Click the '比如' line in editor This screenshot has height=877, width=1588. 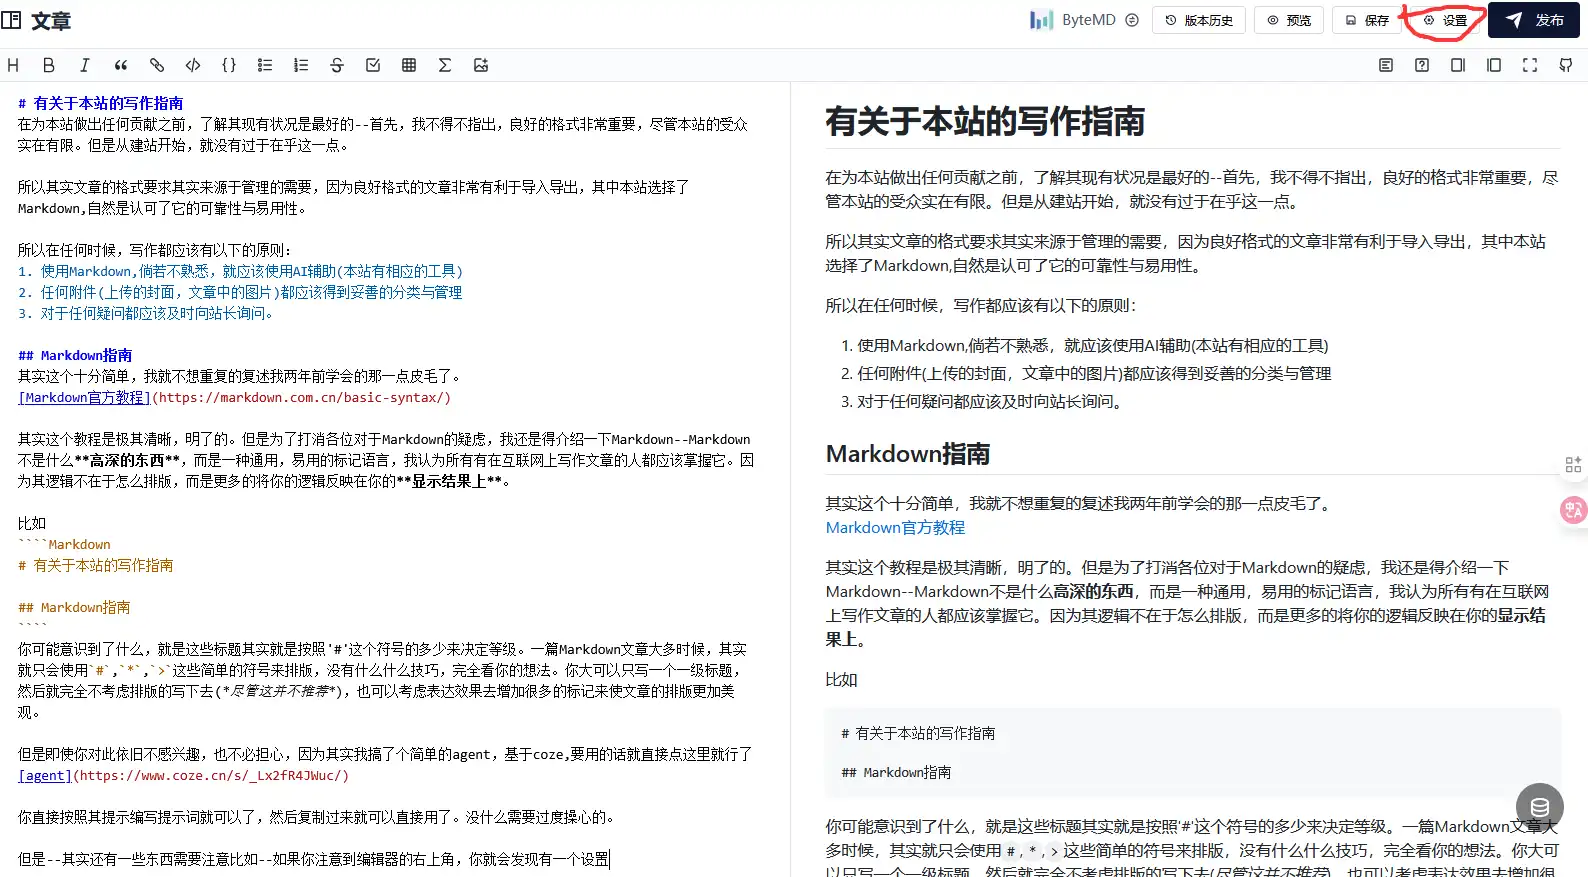32,523
